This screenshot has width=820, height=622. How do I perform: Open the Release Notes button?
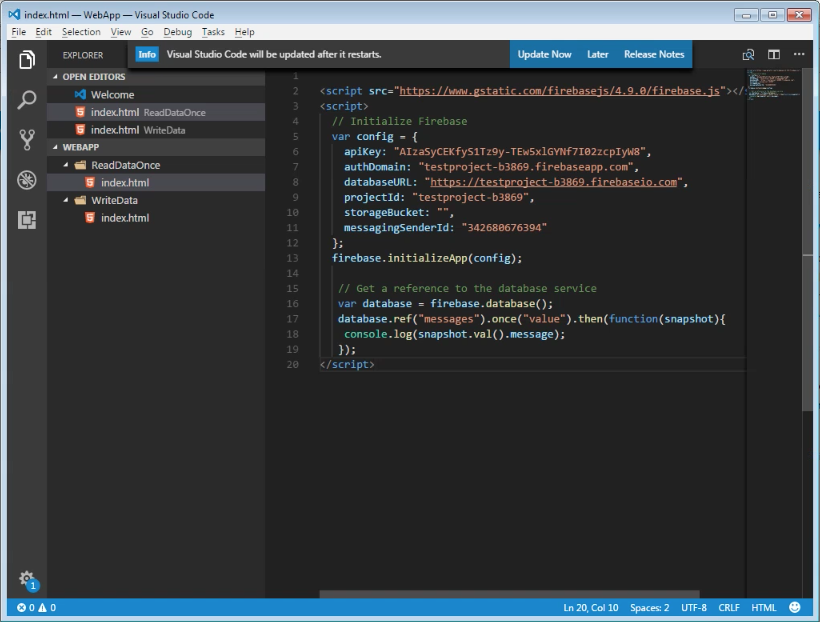[x=654, y=54]
